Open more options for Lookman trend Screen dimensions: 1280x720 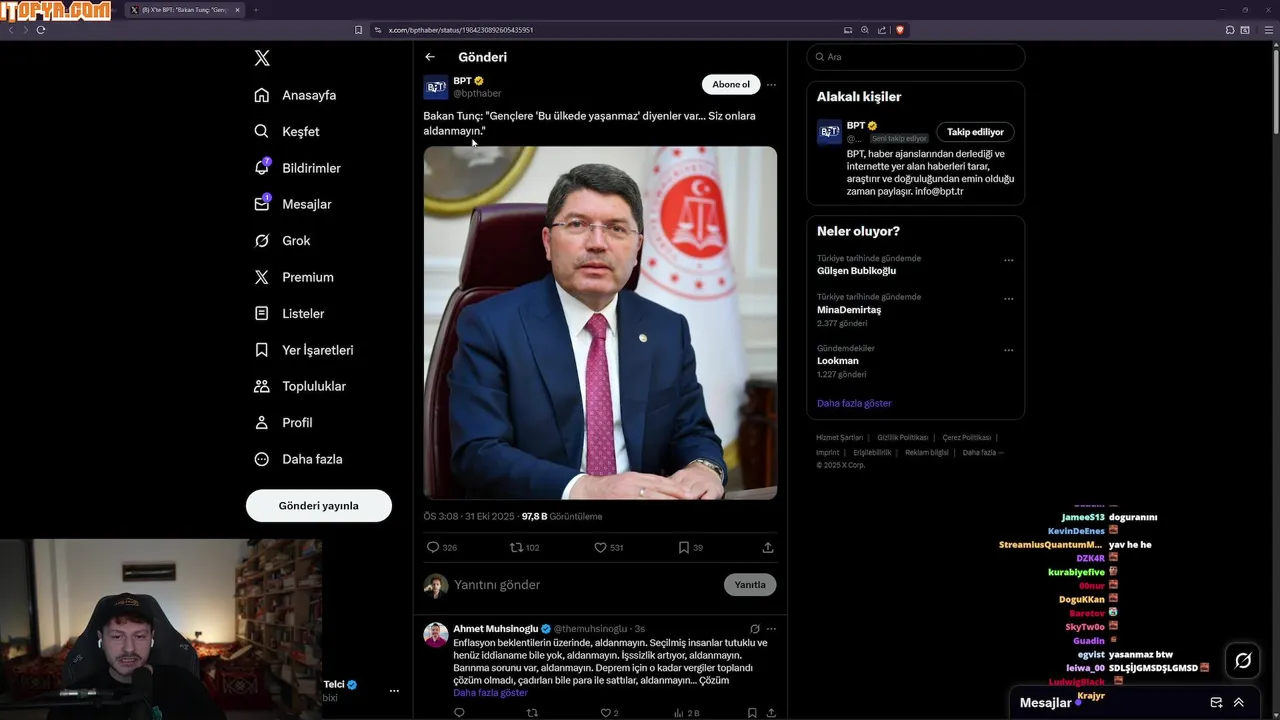[x=1009, y=350]
